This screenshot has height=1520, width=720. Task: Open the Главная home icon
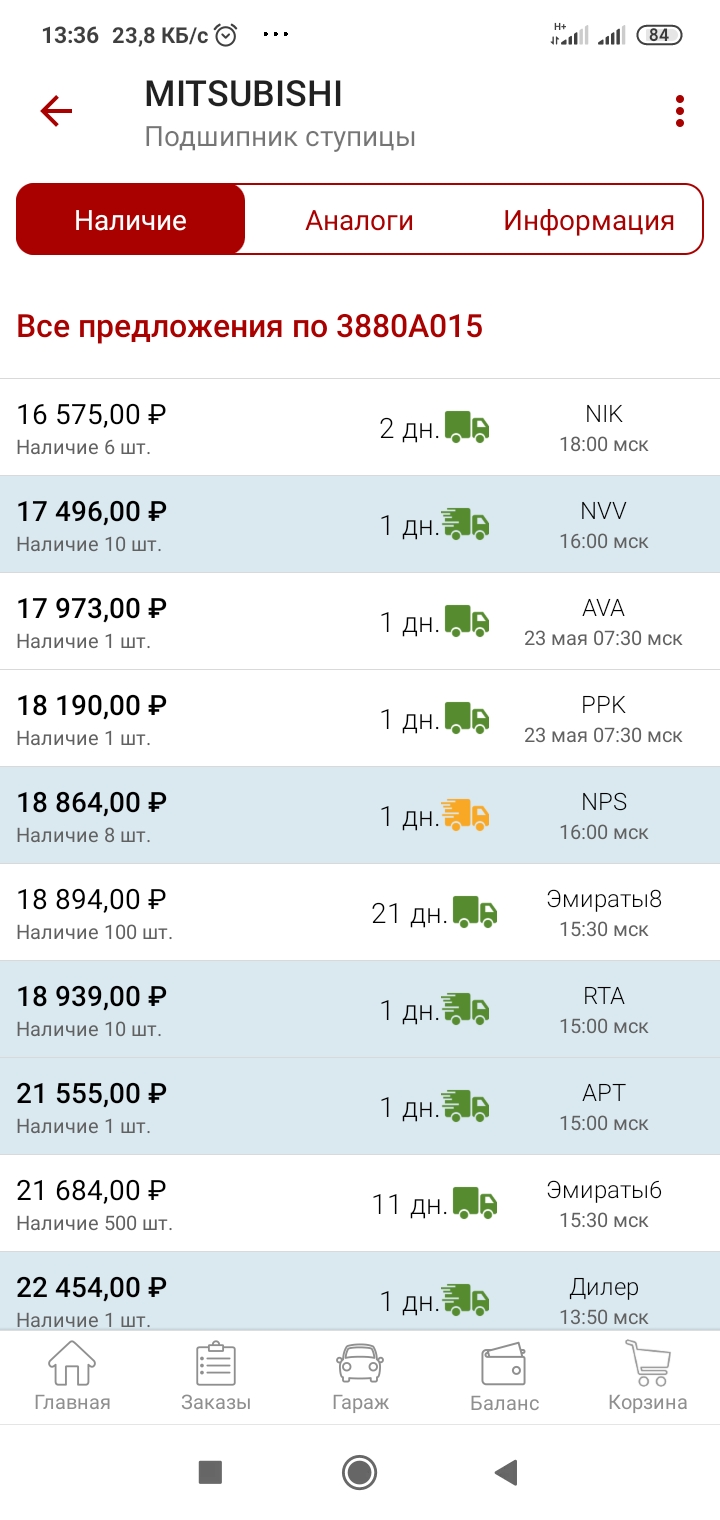(x=72, y=1376)
